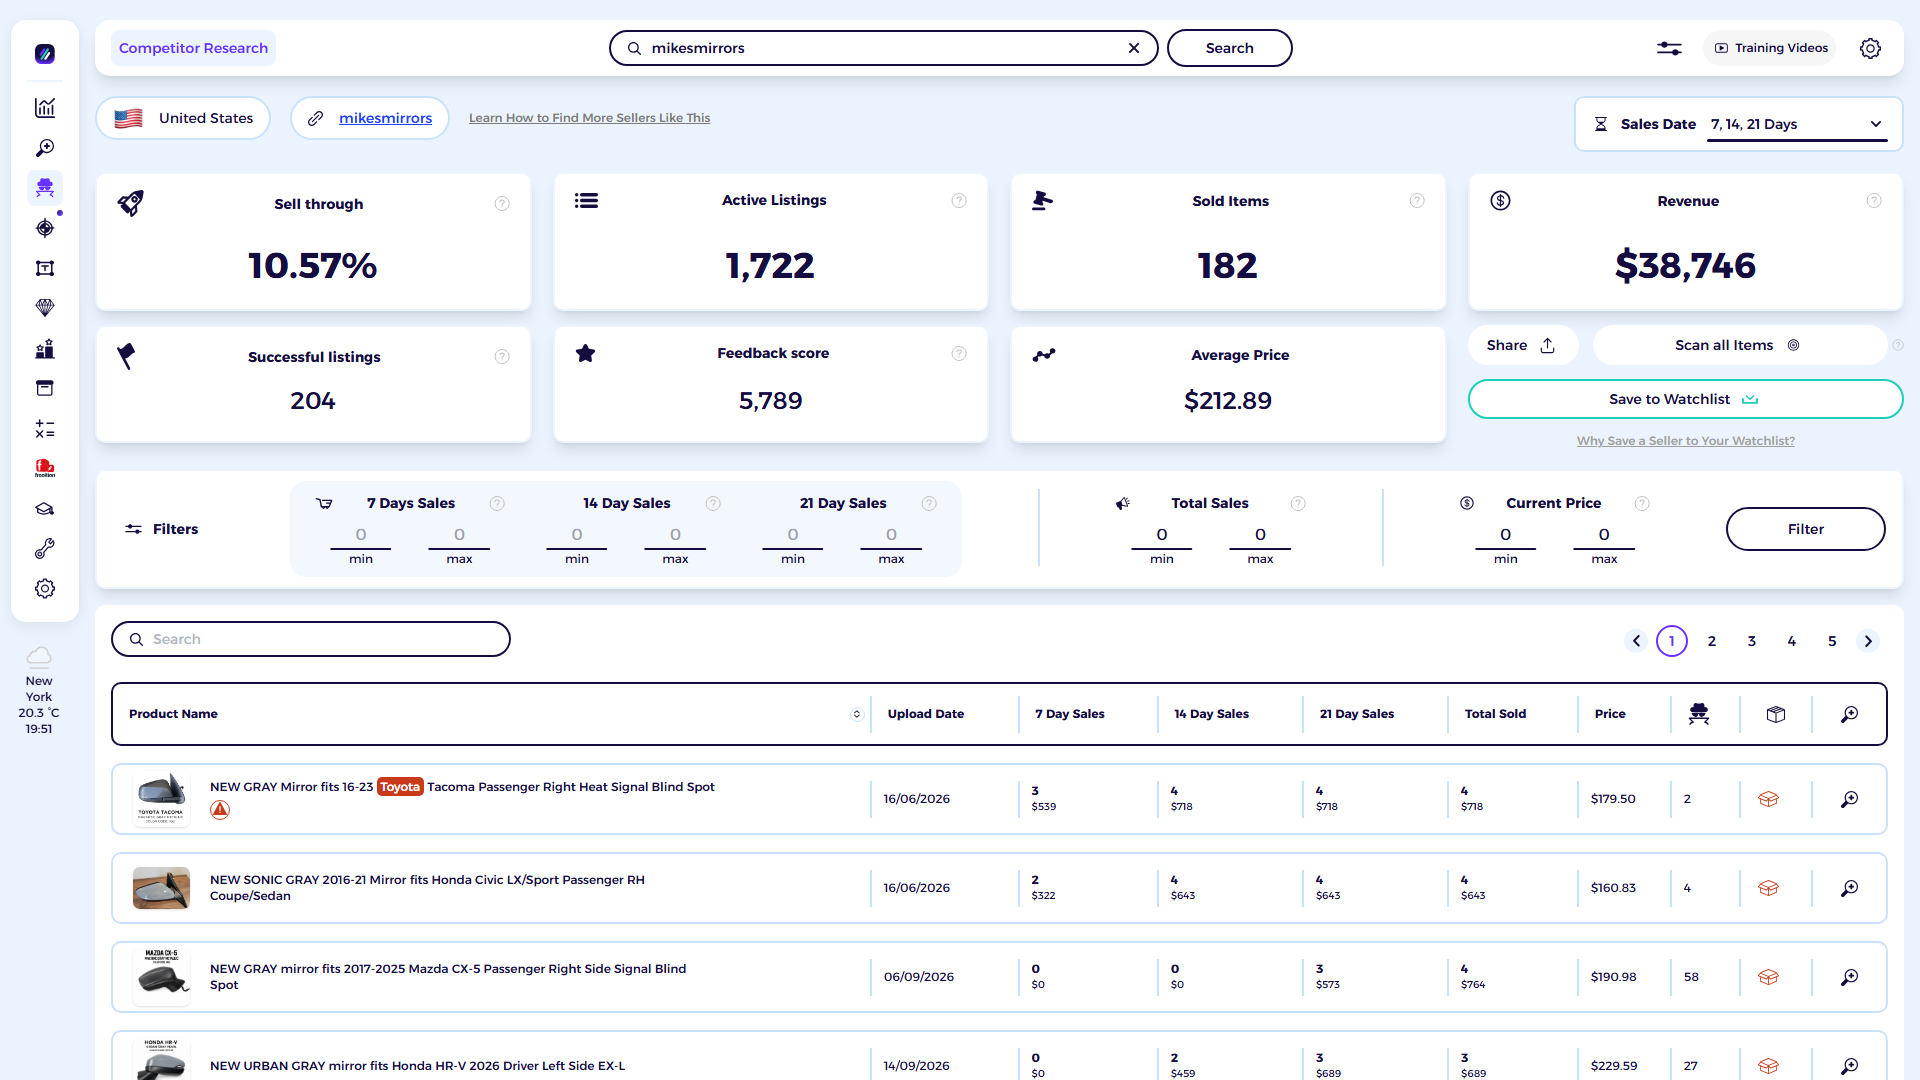Screen dimensions: 1920x1080
Task: Open the mikesmirrors seller link
Action: [x=385, y=118]
